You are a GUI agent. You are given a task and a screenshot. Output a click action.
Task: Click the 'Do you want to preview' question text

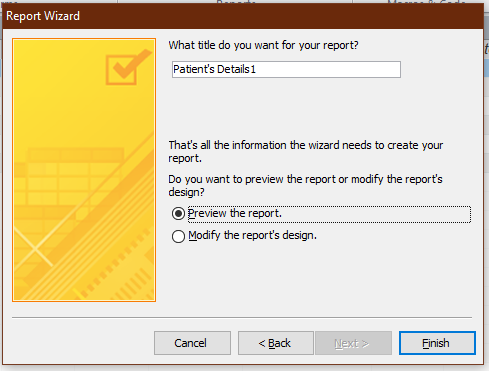tap(305, 185)
